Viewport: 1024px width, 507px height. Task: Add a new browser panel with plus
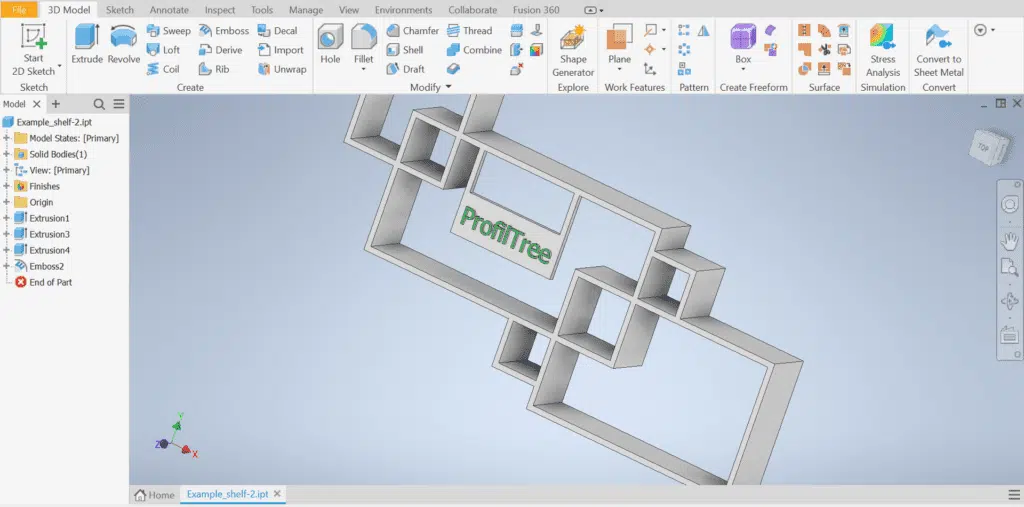[56, 104]
